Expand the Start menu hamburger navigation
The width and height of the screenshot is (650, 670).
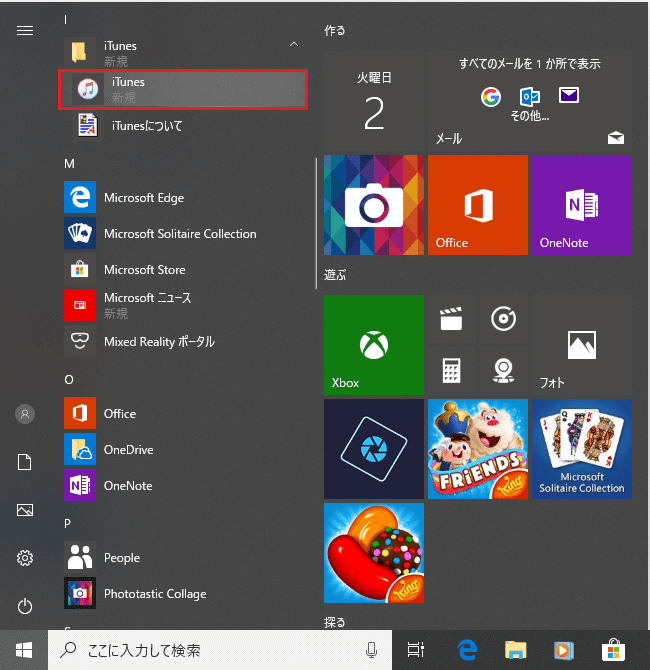tap(25, 30)
